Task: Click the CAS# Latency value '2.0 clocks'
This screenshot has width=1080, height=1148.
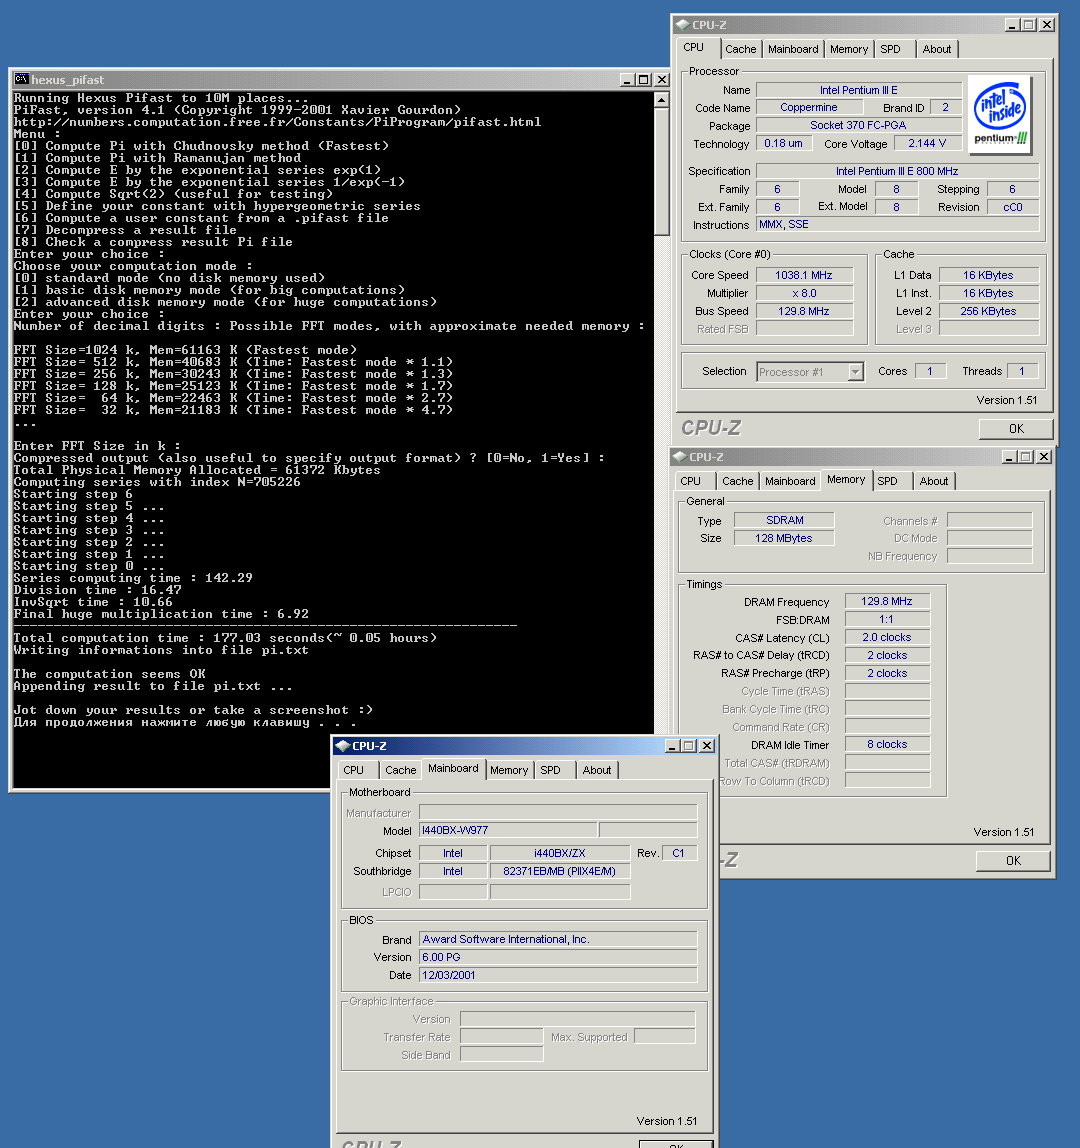Action: (x=887, y=637)
